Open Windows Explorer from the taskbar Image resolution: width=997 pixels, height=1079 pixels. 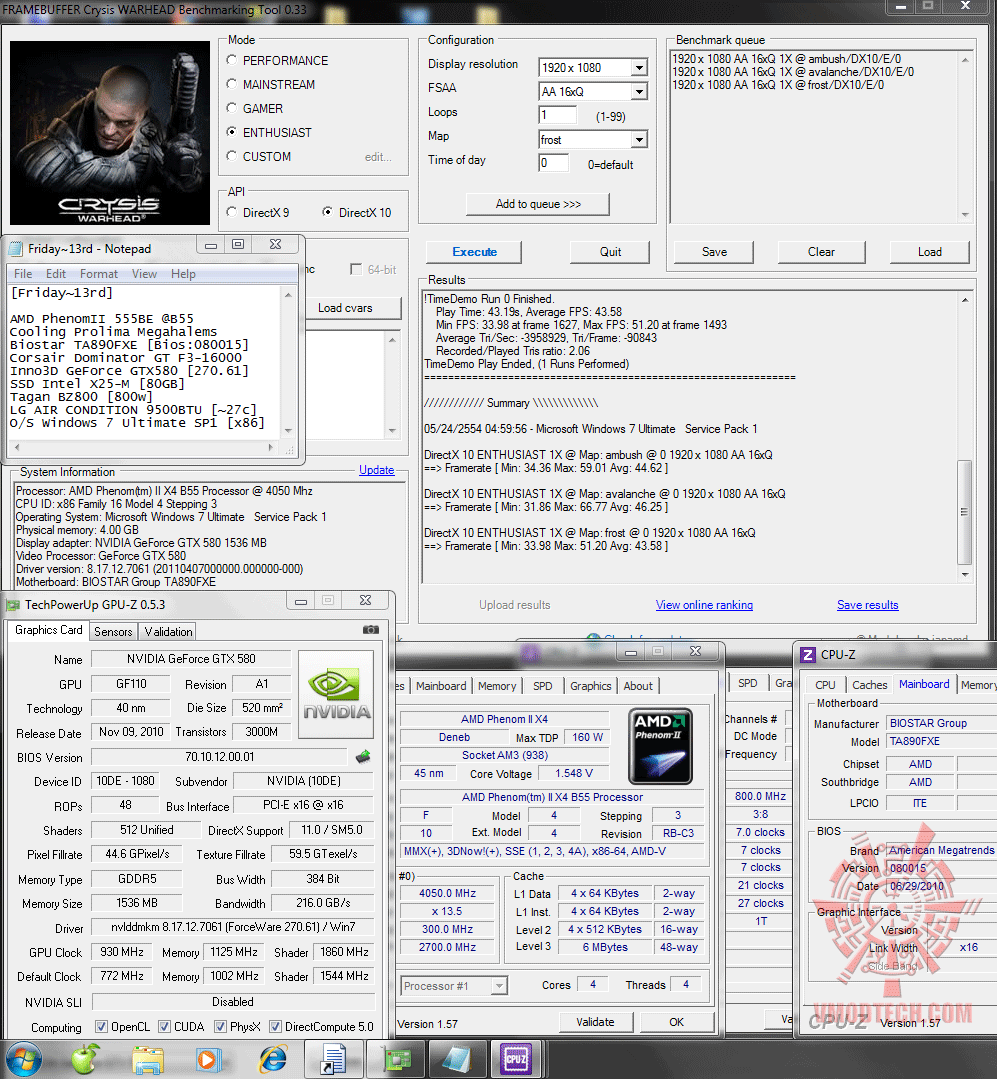pos(148,1059)
